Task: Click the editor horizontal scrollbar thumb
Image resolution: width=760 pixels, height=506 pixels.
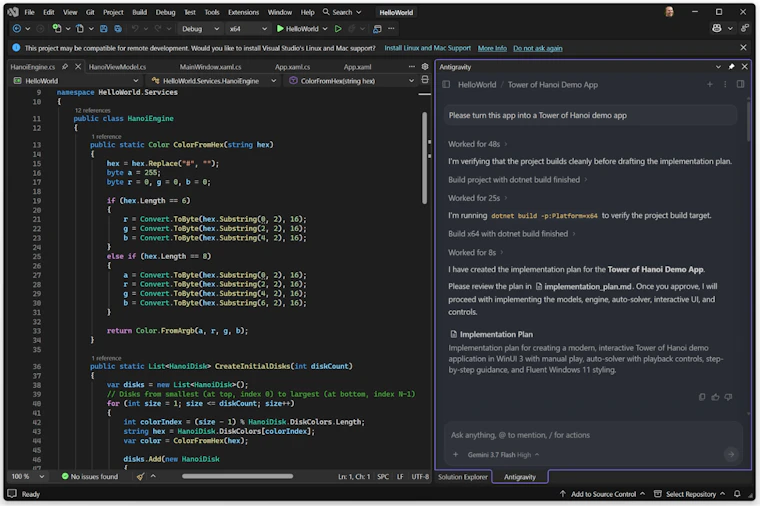Action: tap(238, 476)
